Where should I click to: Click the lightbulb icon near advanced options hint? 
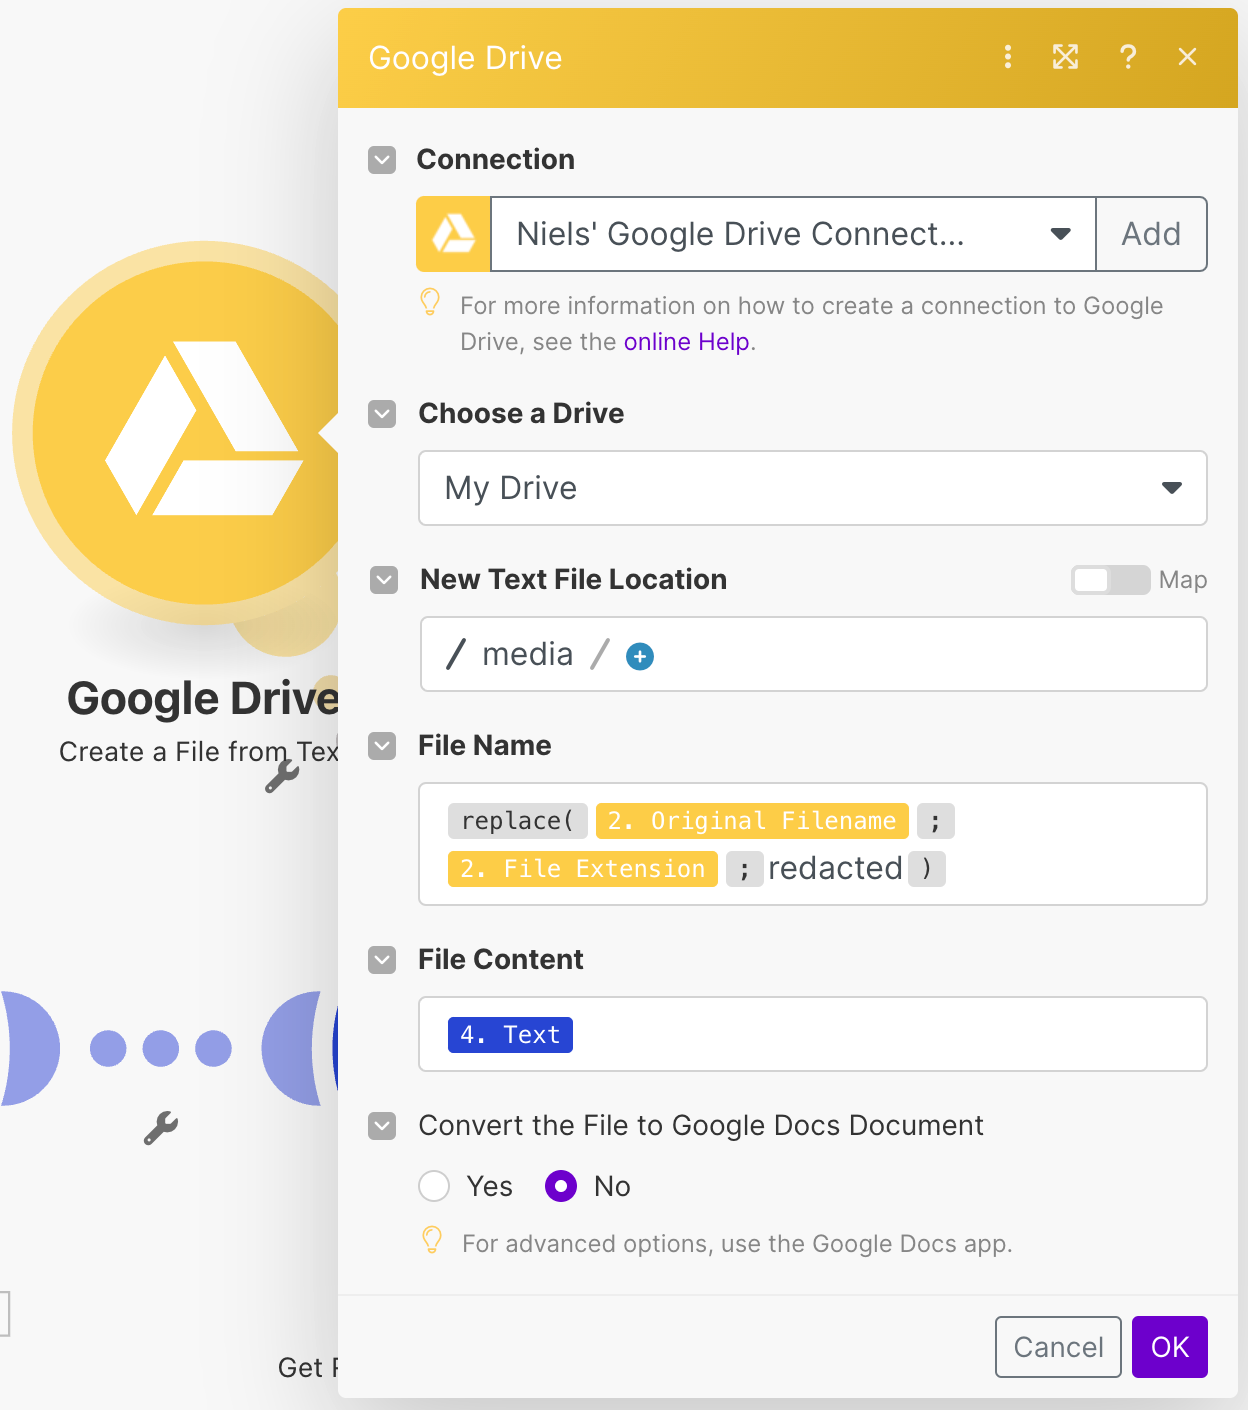point(432,1240)
